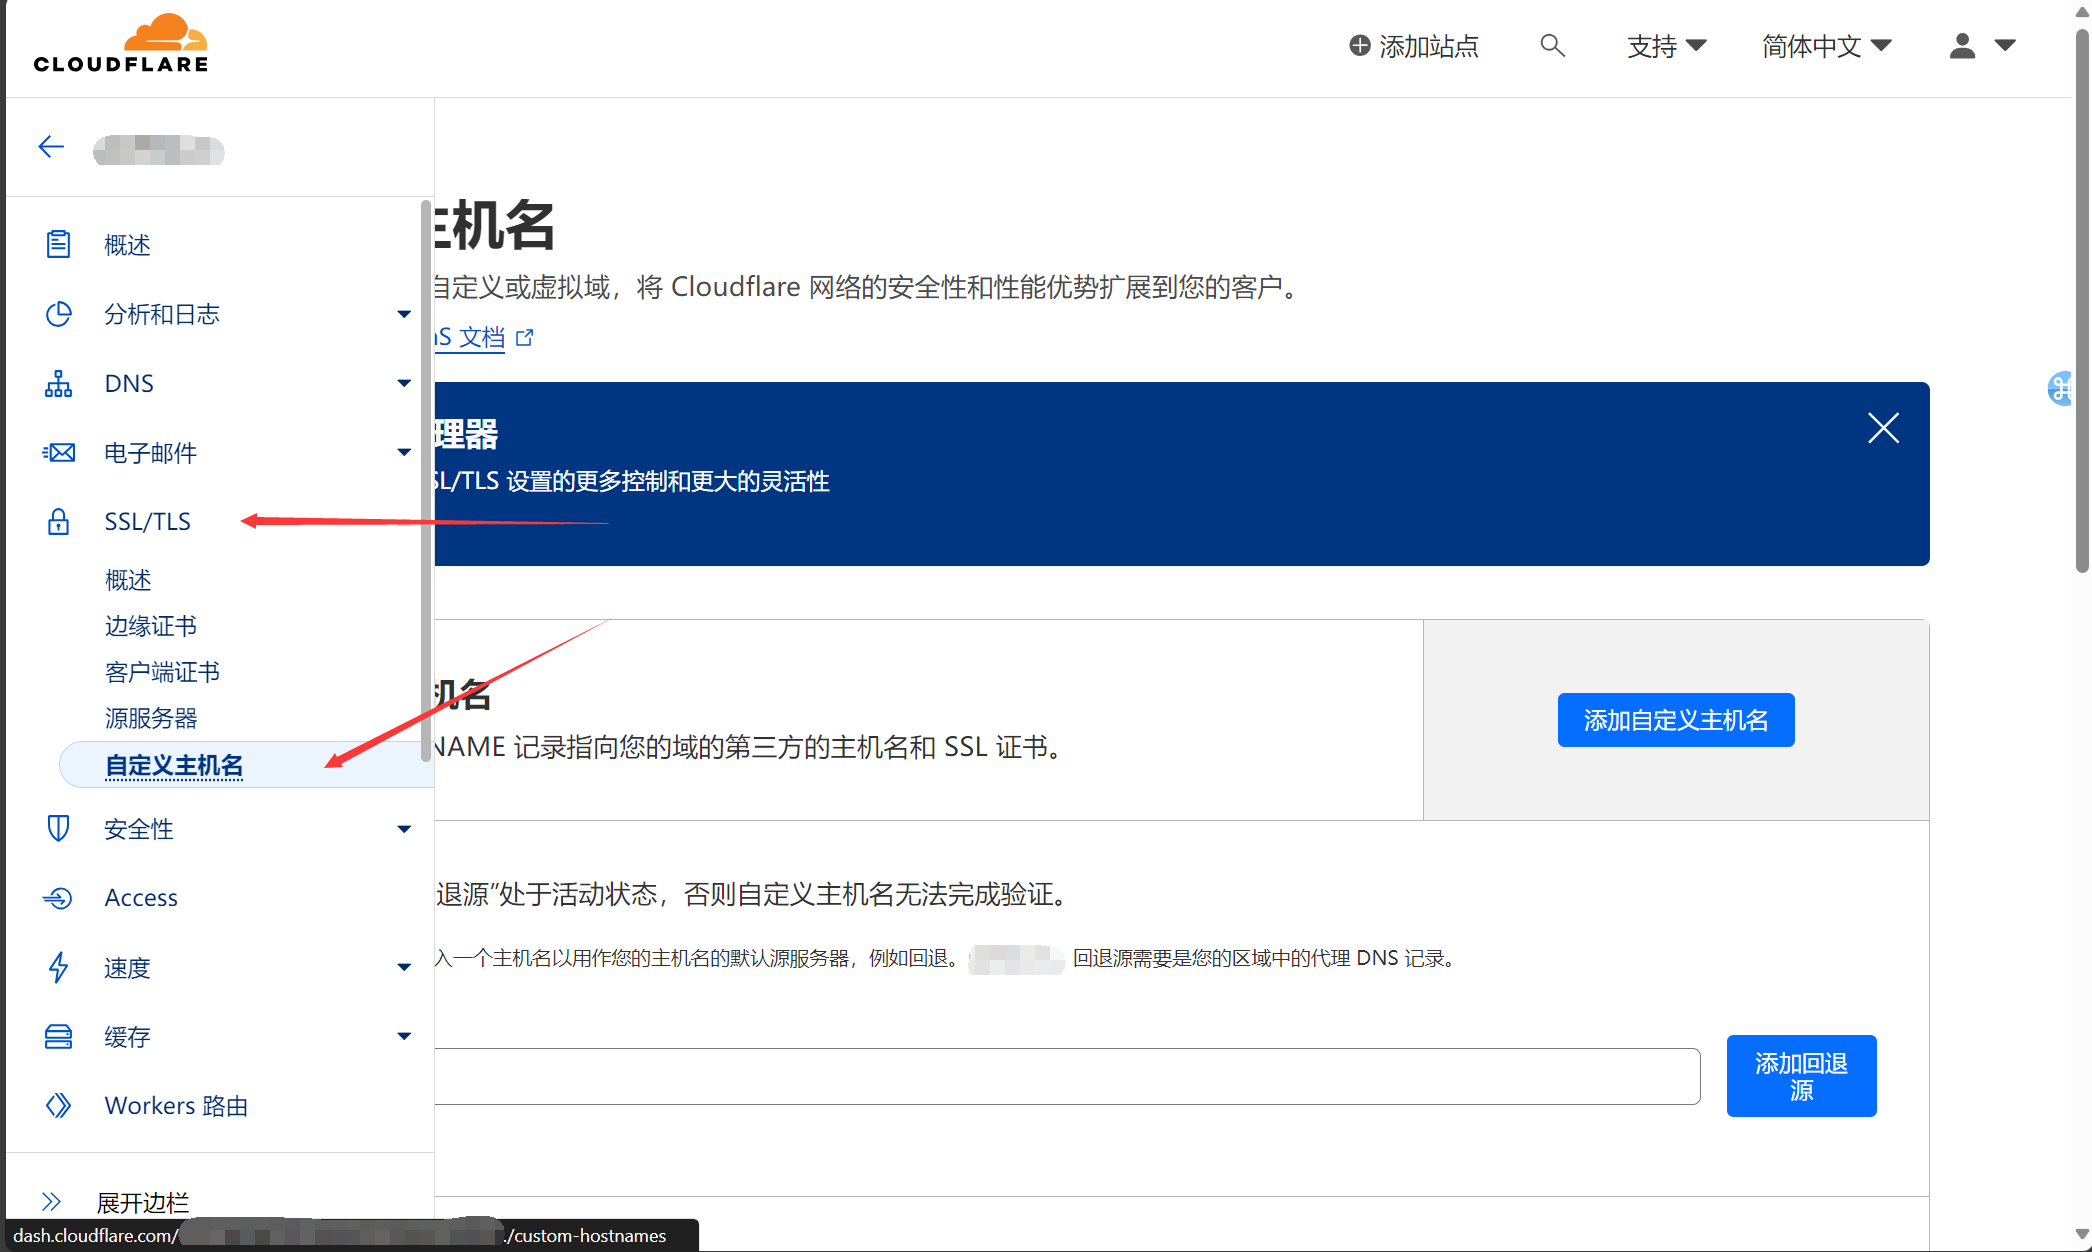Select 源服务器 submenu item
This screenshot has width=2092, height=1252.
pos(151,718)
